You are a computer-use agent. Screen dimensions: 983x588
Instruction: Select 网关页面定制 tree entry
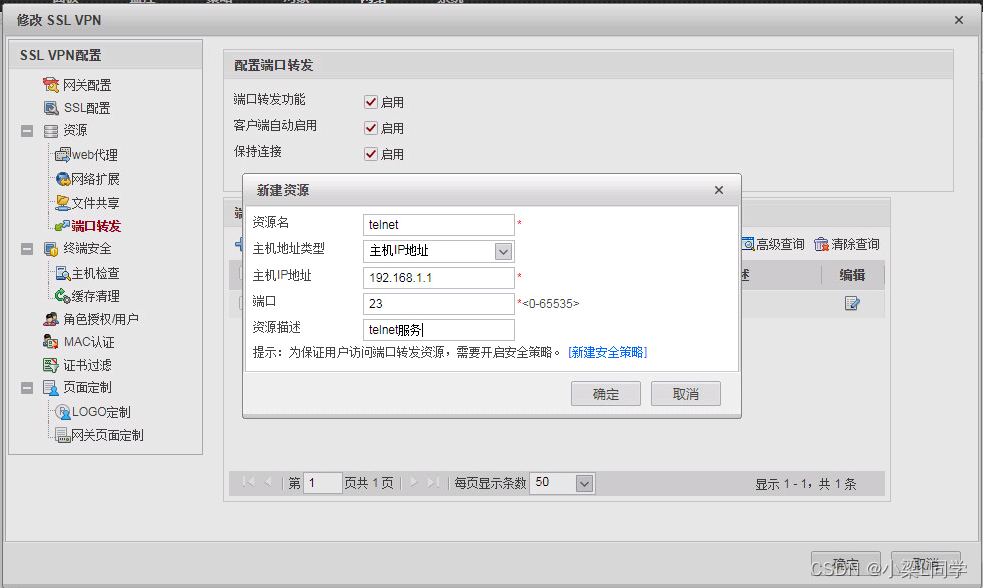coord(107,435)
